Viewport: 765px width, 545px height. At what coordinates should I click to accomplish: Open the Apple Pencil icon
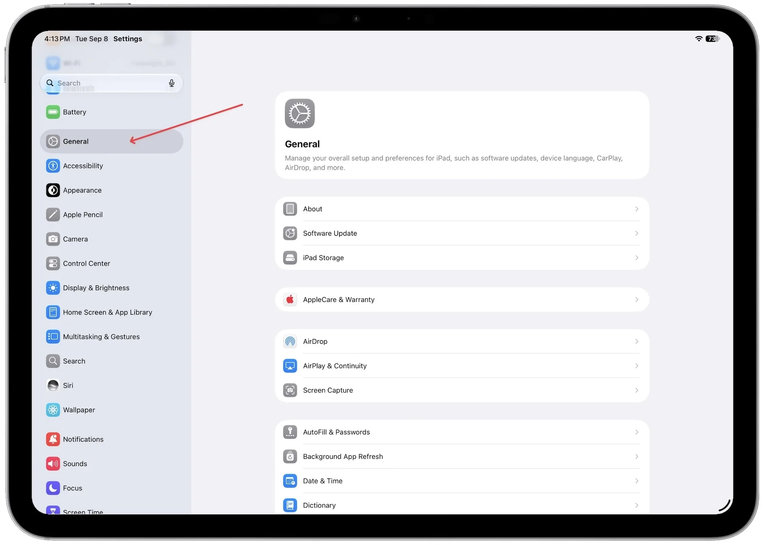(53, 215)
